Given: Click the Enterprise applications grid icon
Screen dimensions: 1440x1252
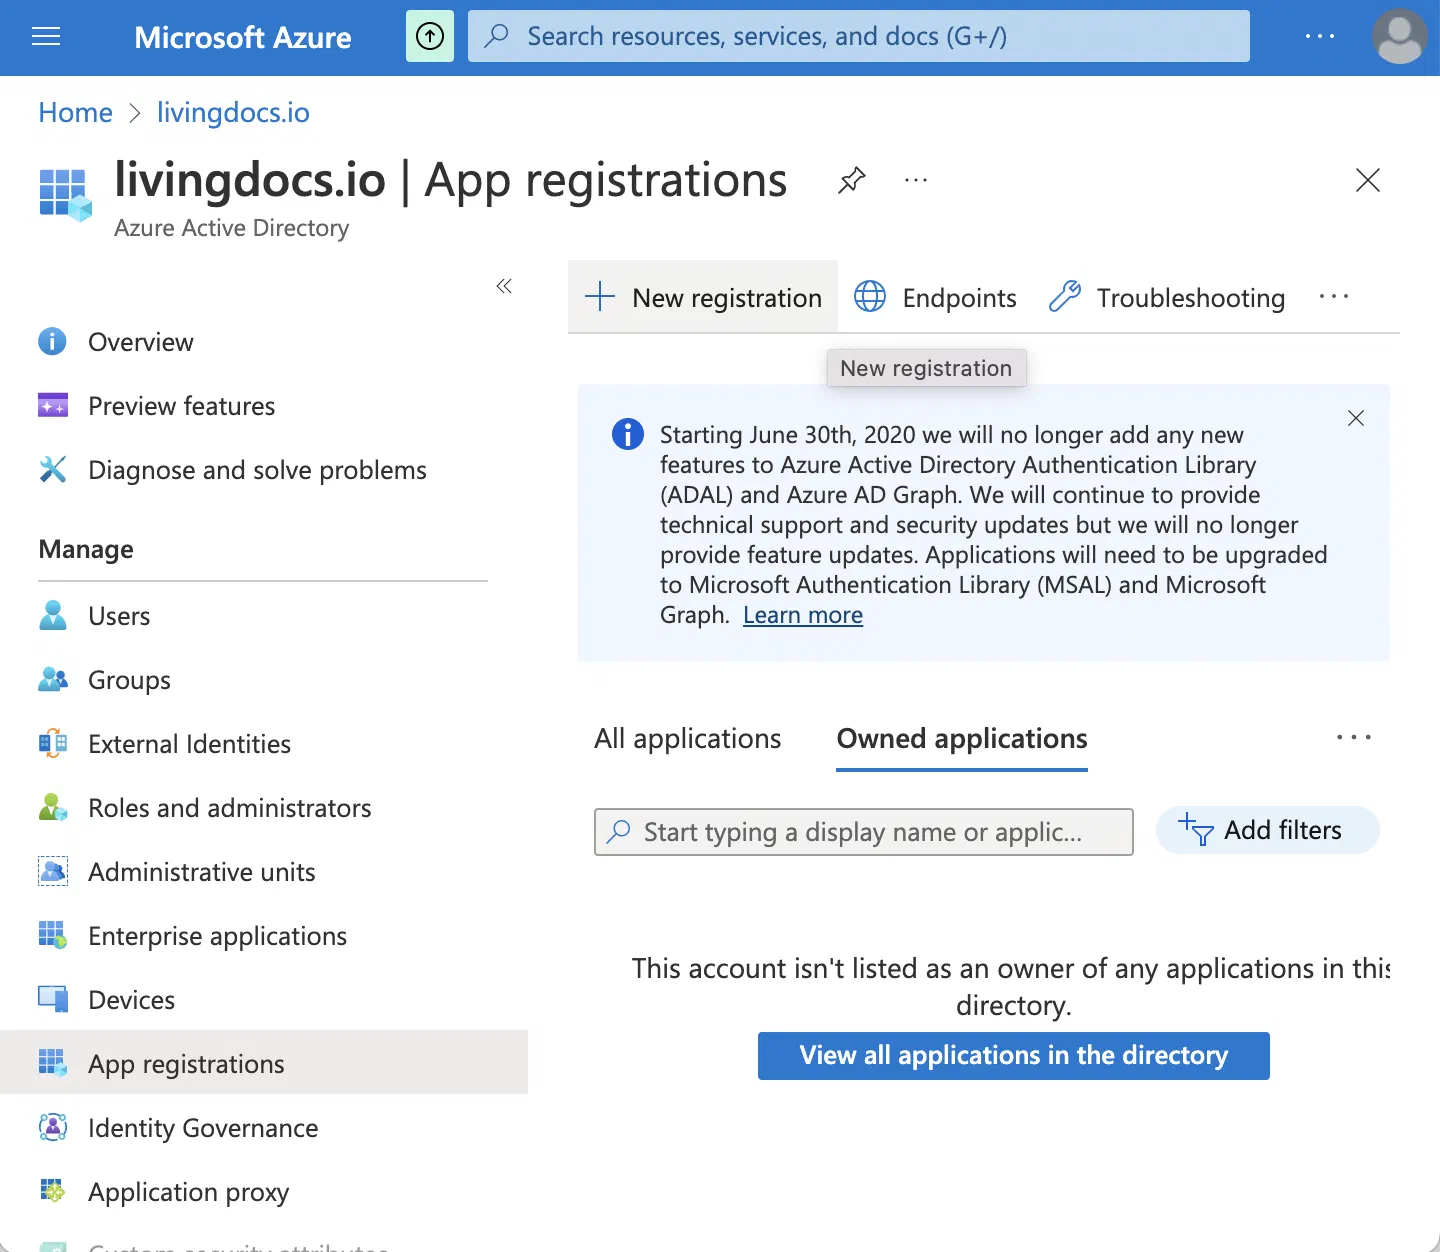Looking at the screenshot, I should click(53, 935).
